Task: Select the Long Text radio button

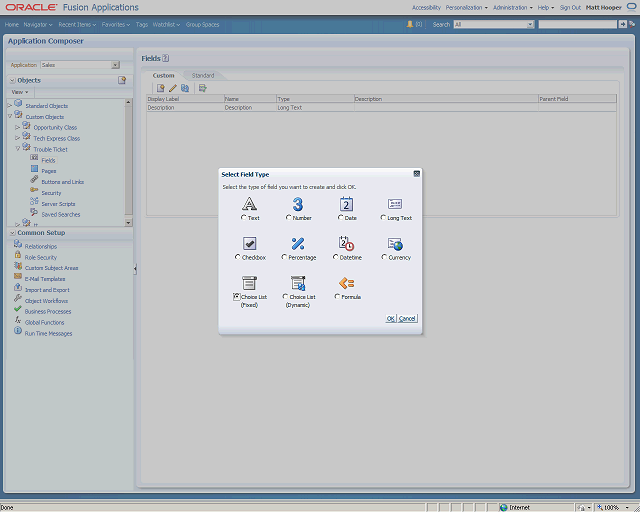Action: [383, 218]
